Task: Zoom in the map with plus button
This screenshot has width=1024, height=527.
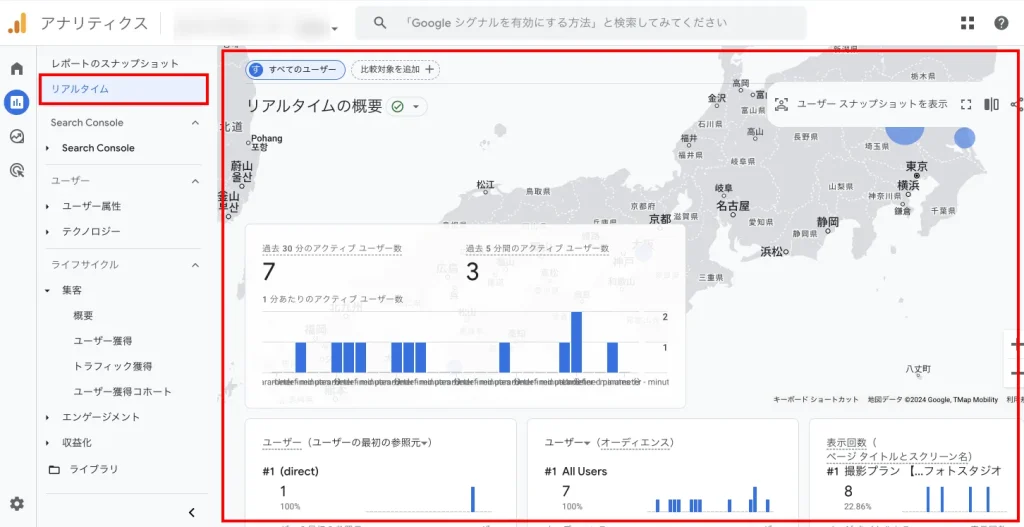Action: click(x=1015, y=345)
